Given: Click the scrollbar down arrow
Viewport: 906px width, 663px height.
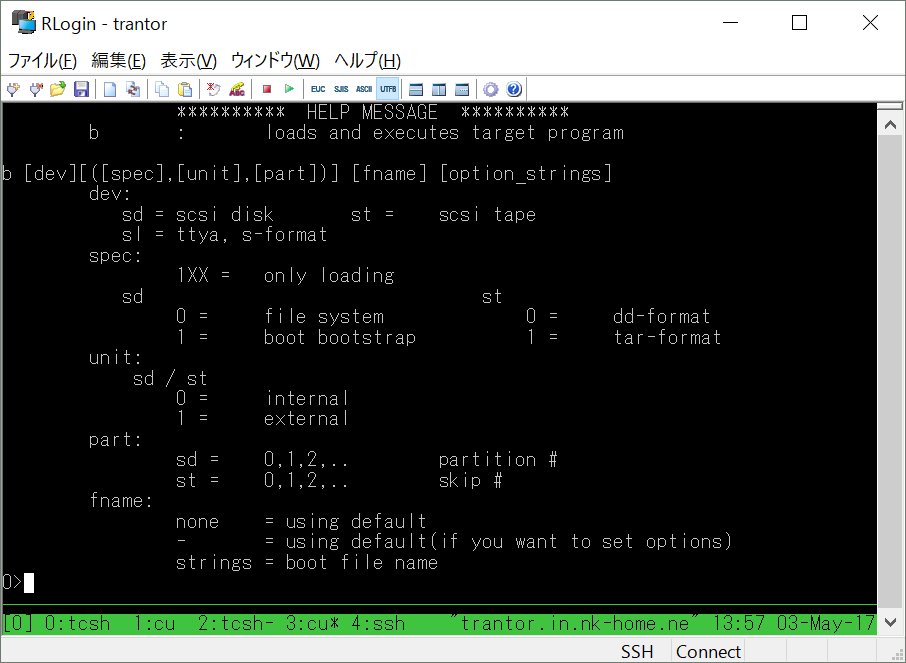Looking at the screenshot, I should point(890,623).
